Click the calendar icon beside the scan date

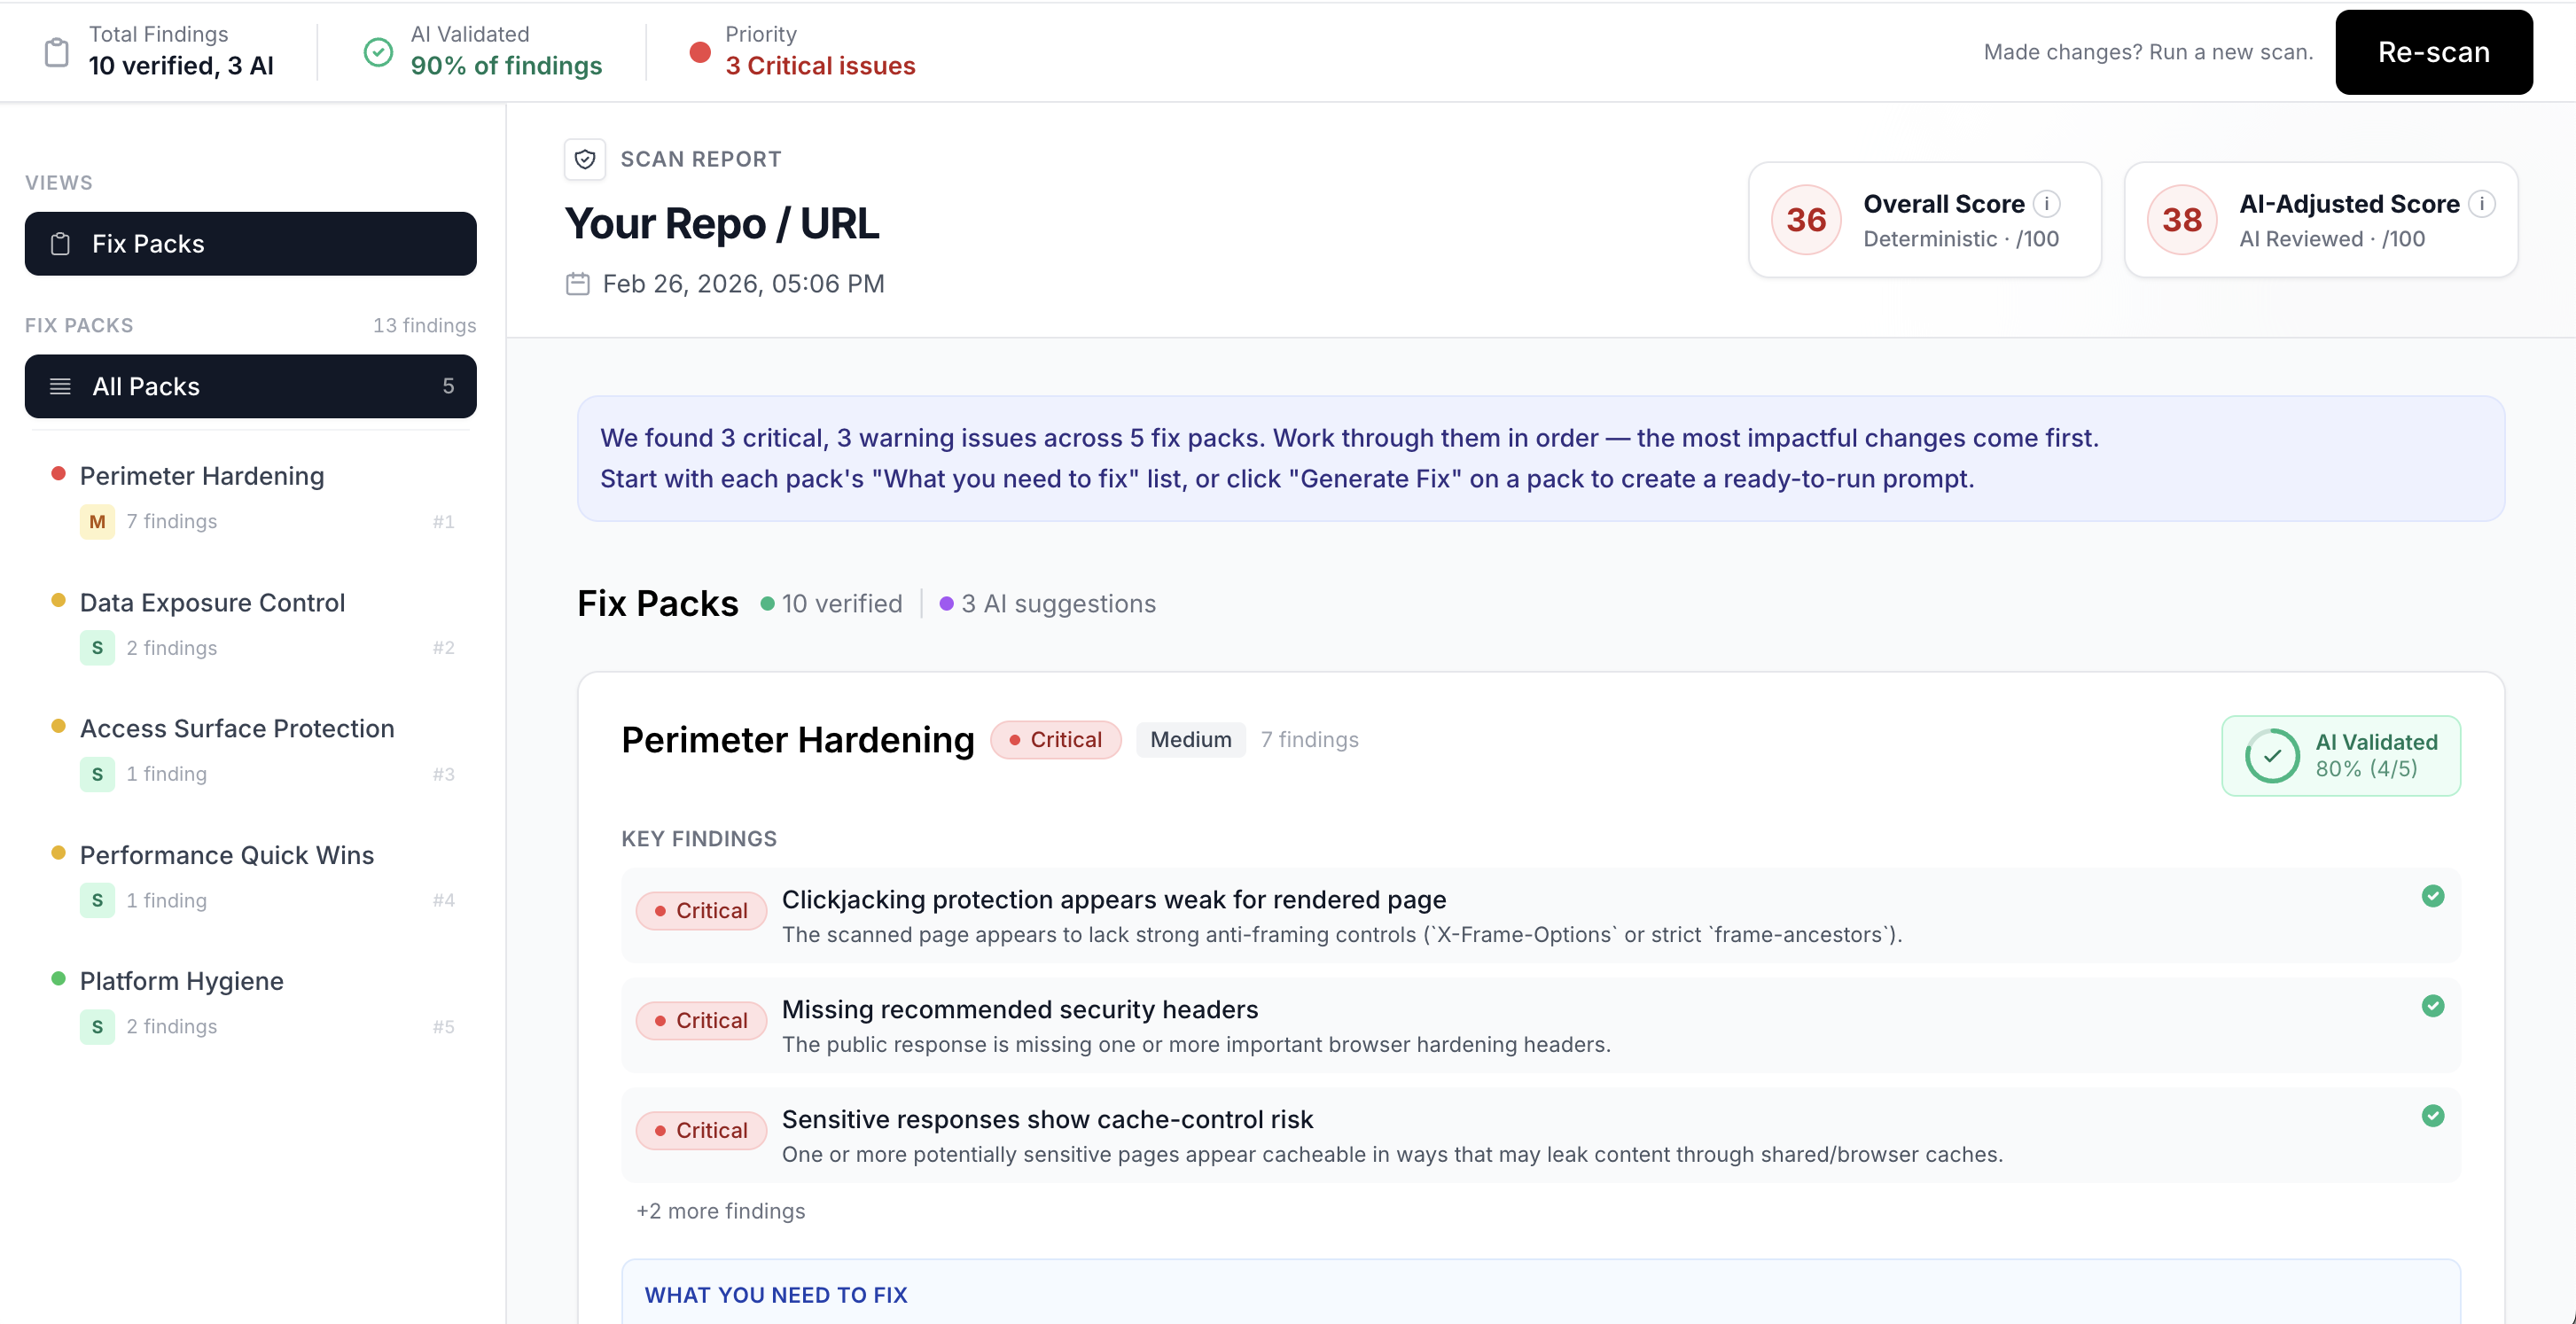click(578, 284)
